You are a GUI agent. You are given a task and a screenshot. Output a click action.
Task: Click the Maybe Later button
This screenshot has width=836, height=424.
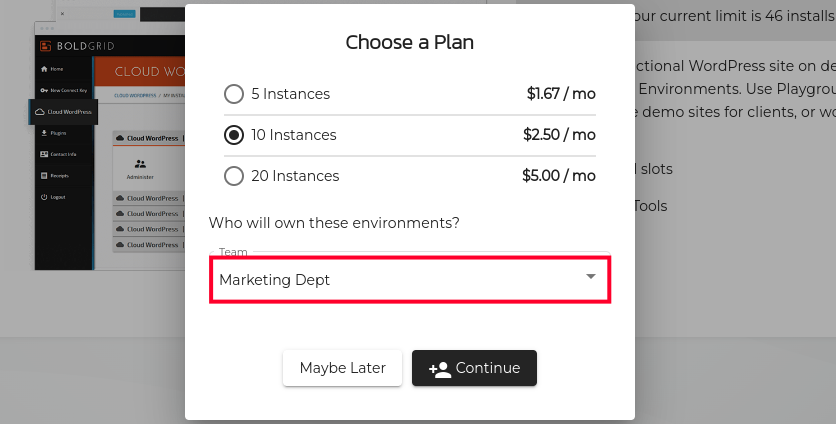[x=342, y=368]
